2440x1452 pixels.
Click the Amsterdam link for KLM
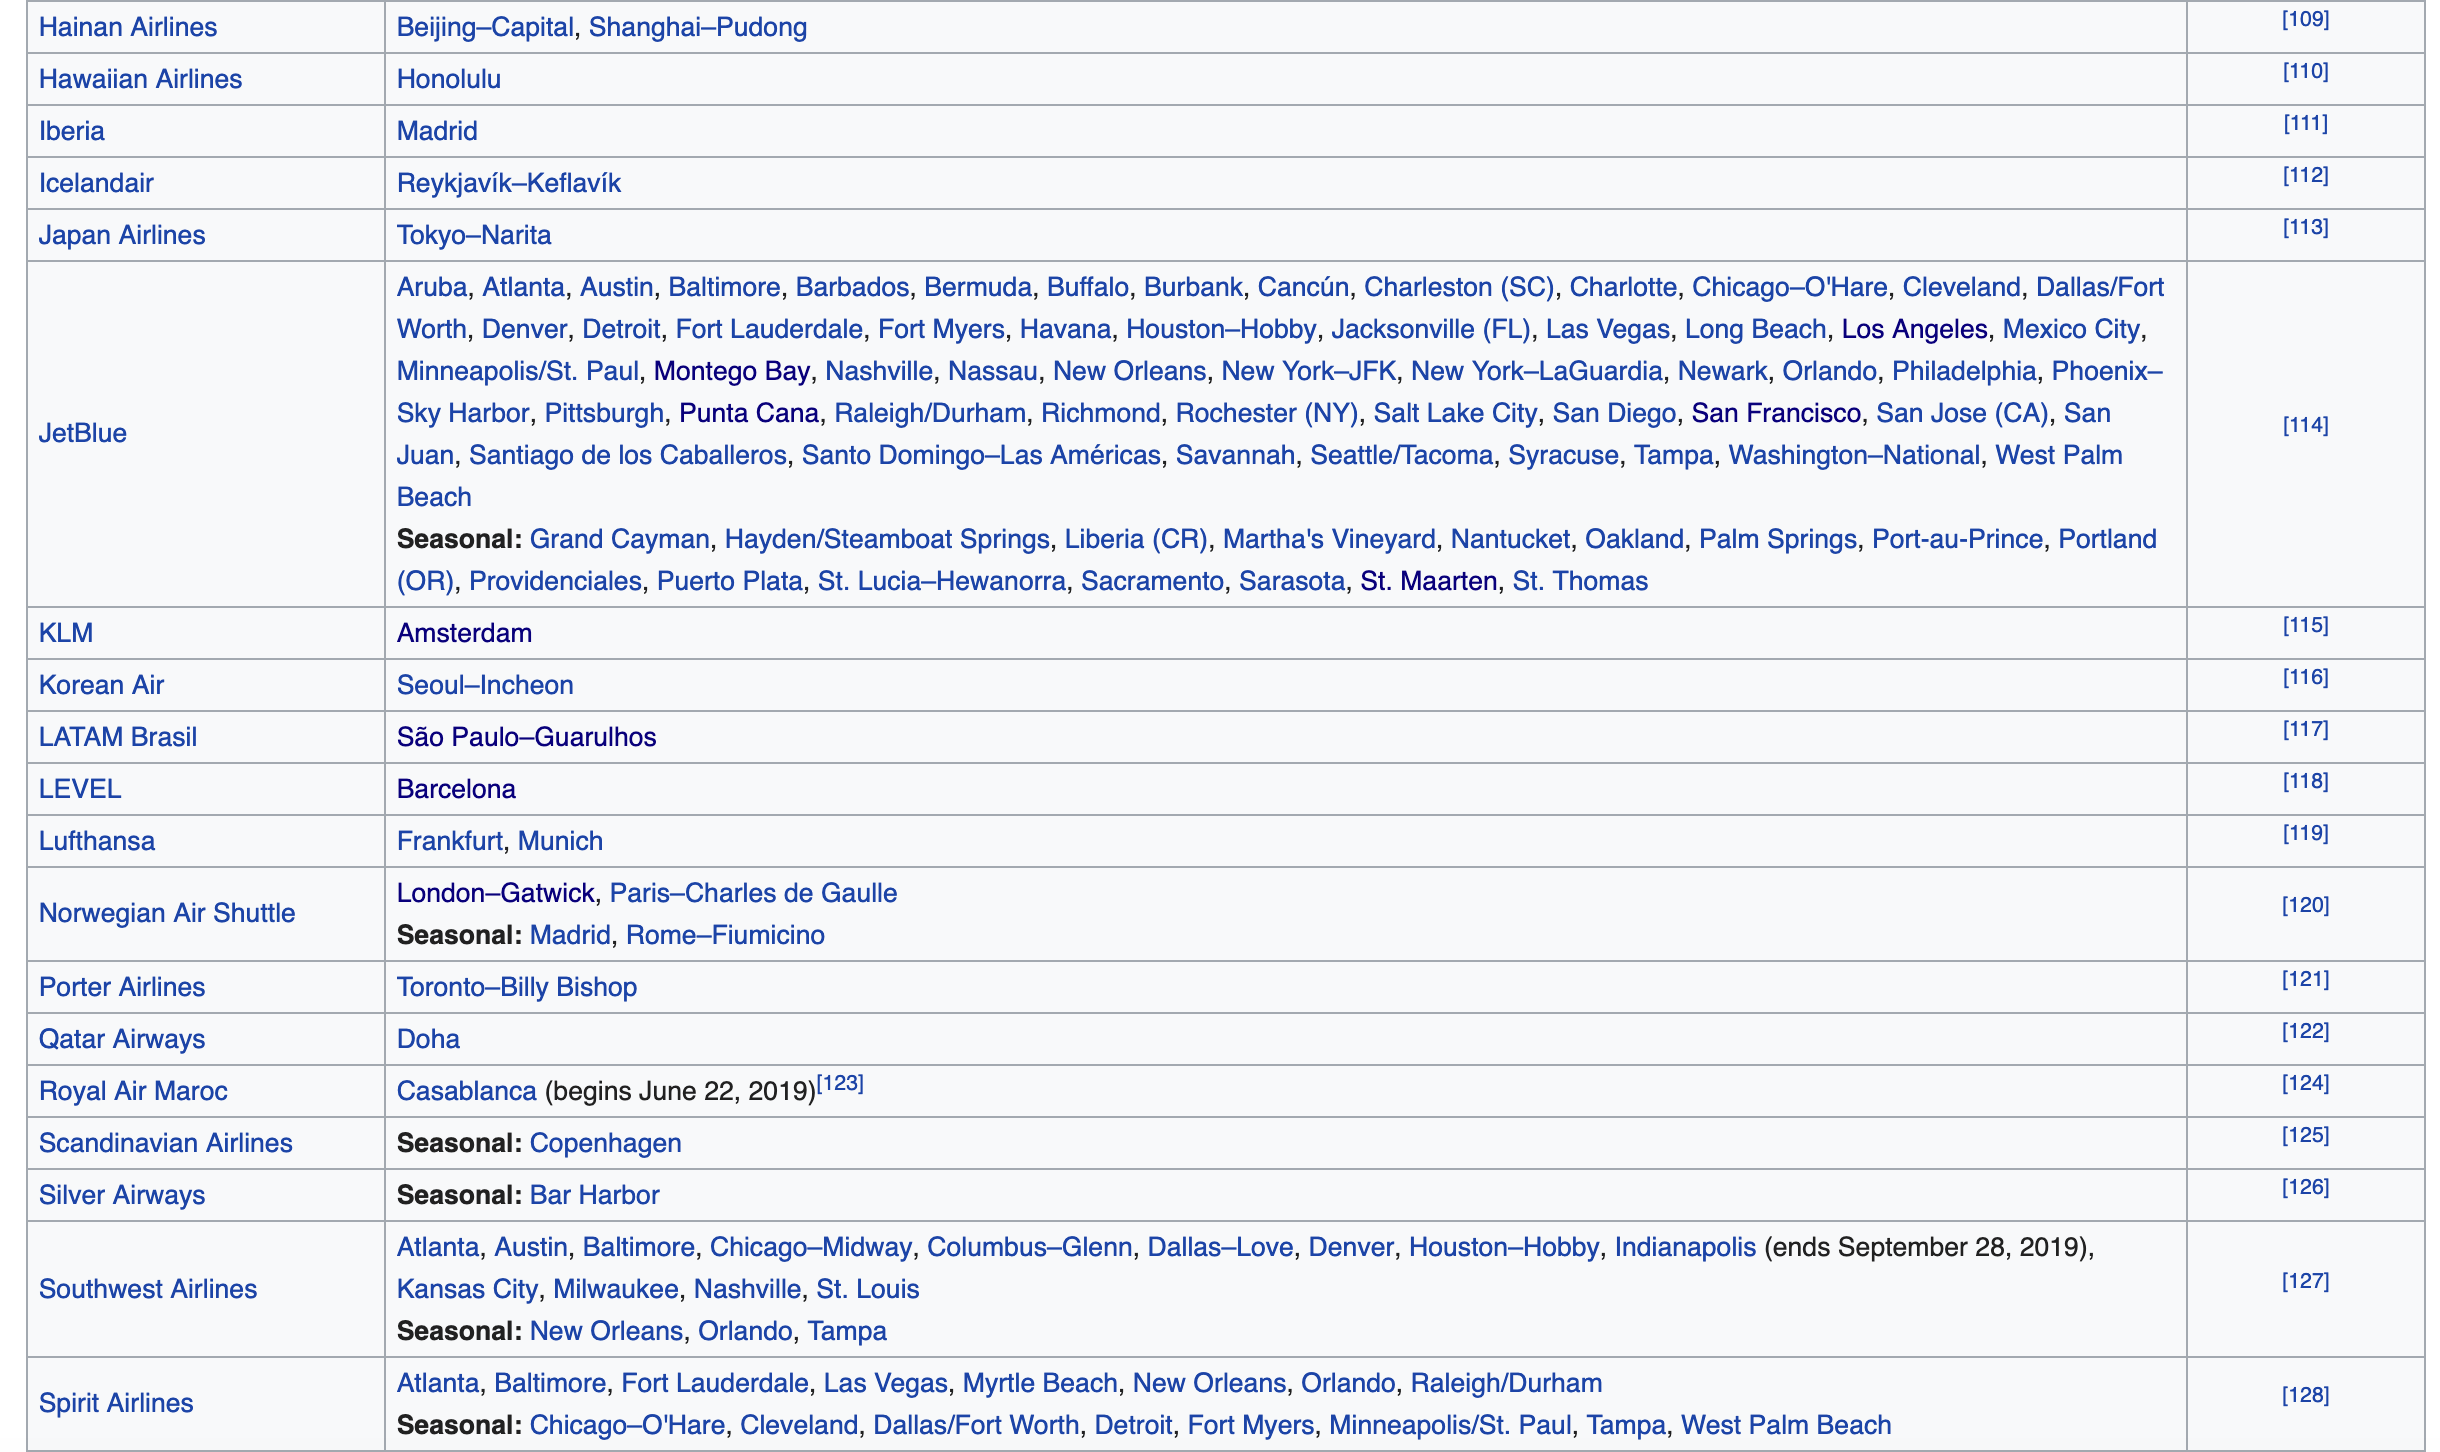point(464,633)
